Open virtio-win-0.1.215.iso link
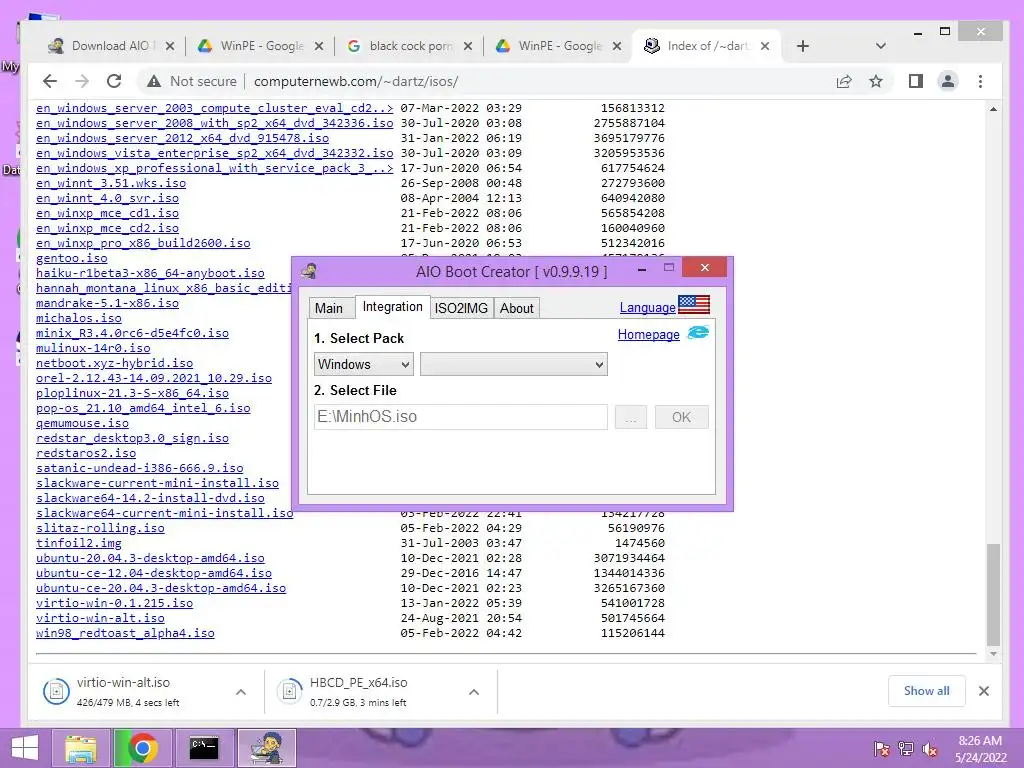The width and height of the screenshot is (1024, 768). click(114, 603)
